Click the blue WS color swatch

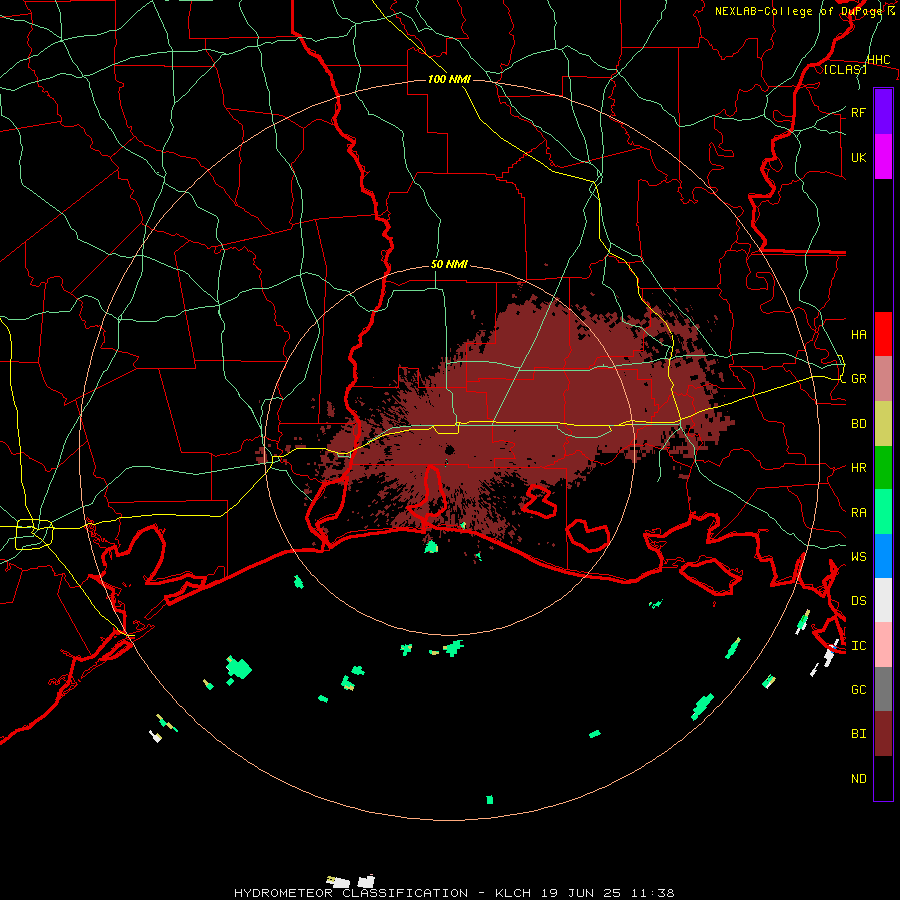(x=883, y=556)
